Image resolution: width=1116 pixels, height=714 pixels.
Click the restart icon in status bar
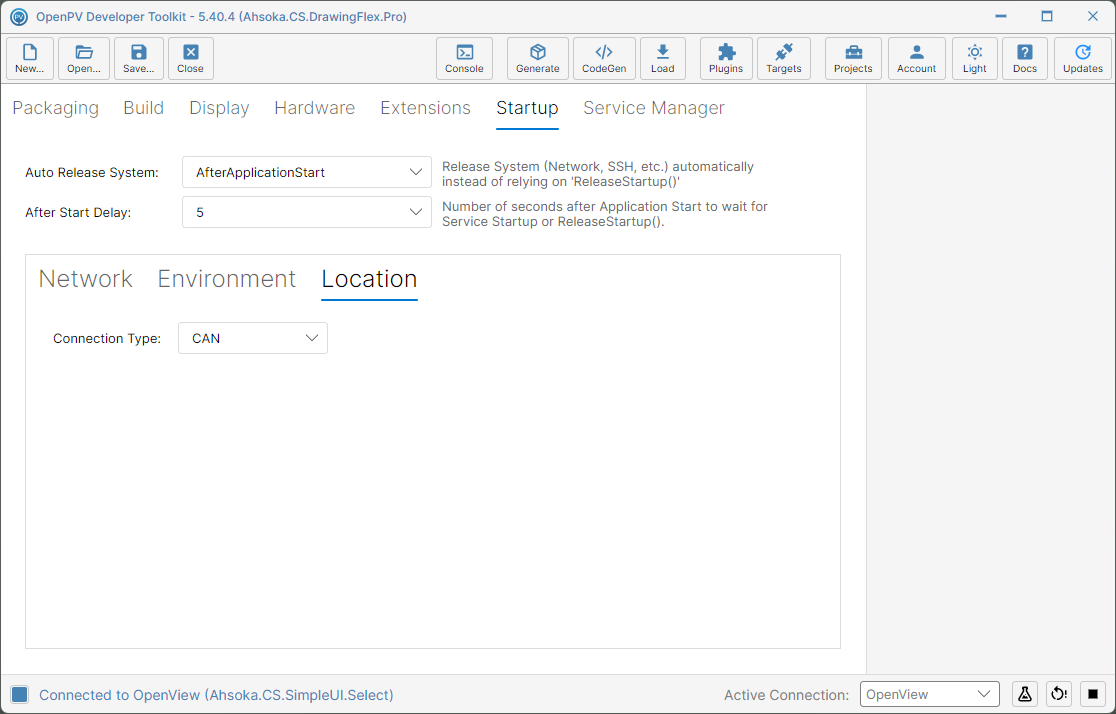(x=1059, y=693)
